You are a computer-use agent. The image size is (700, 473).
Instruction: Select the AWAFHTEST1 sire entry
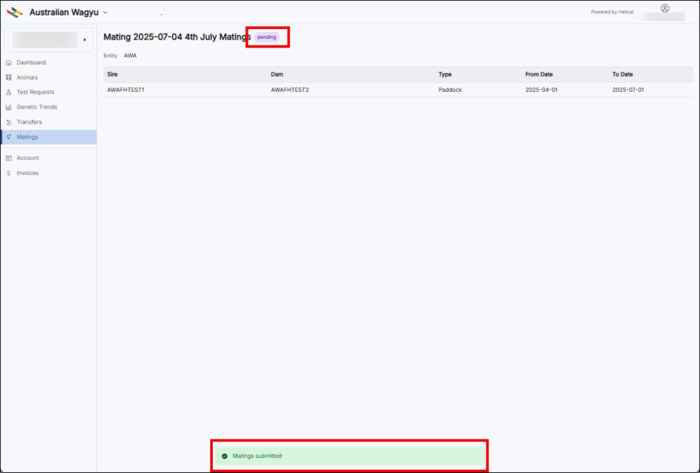[x=126, y=90]
